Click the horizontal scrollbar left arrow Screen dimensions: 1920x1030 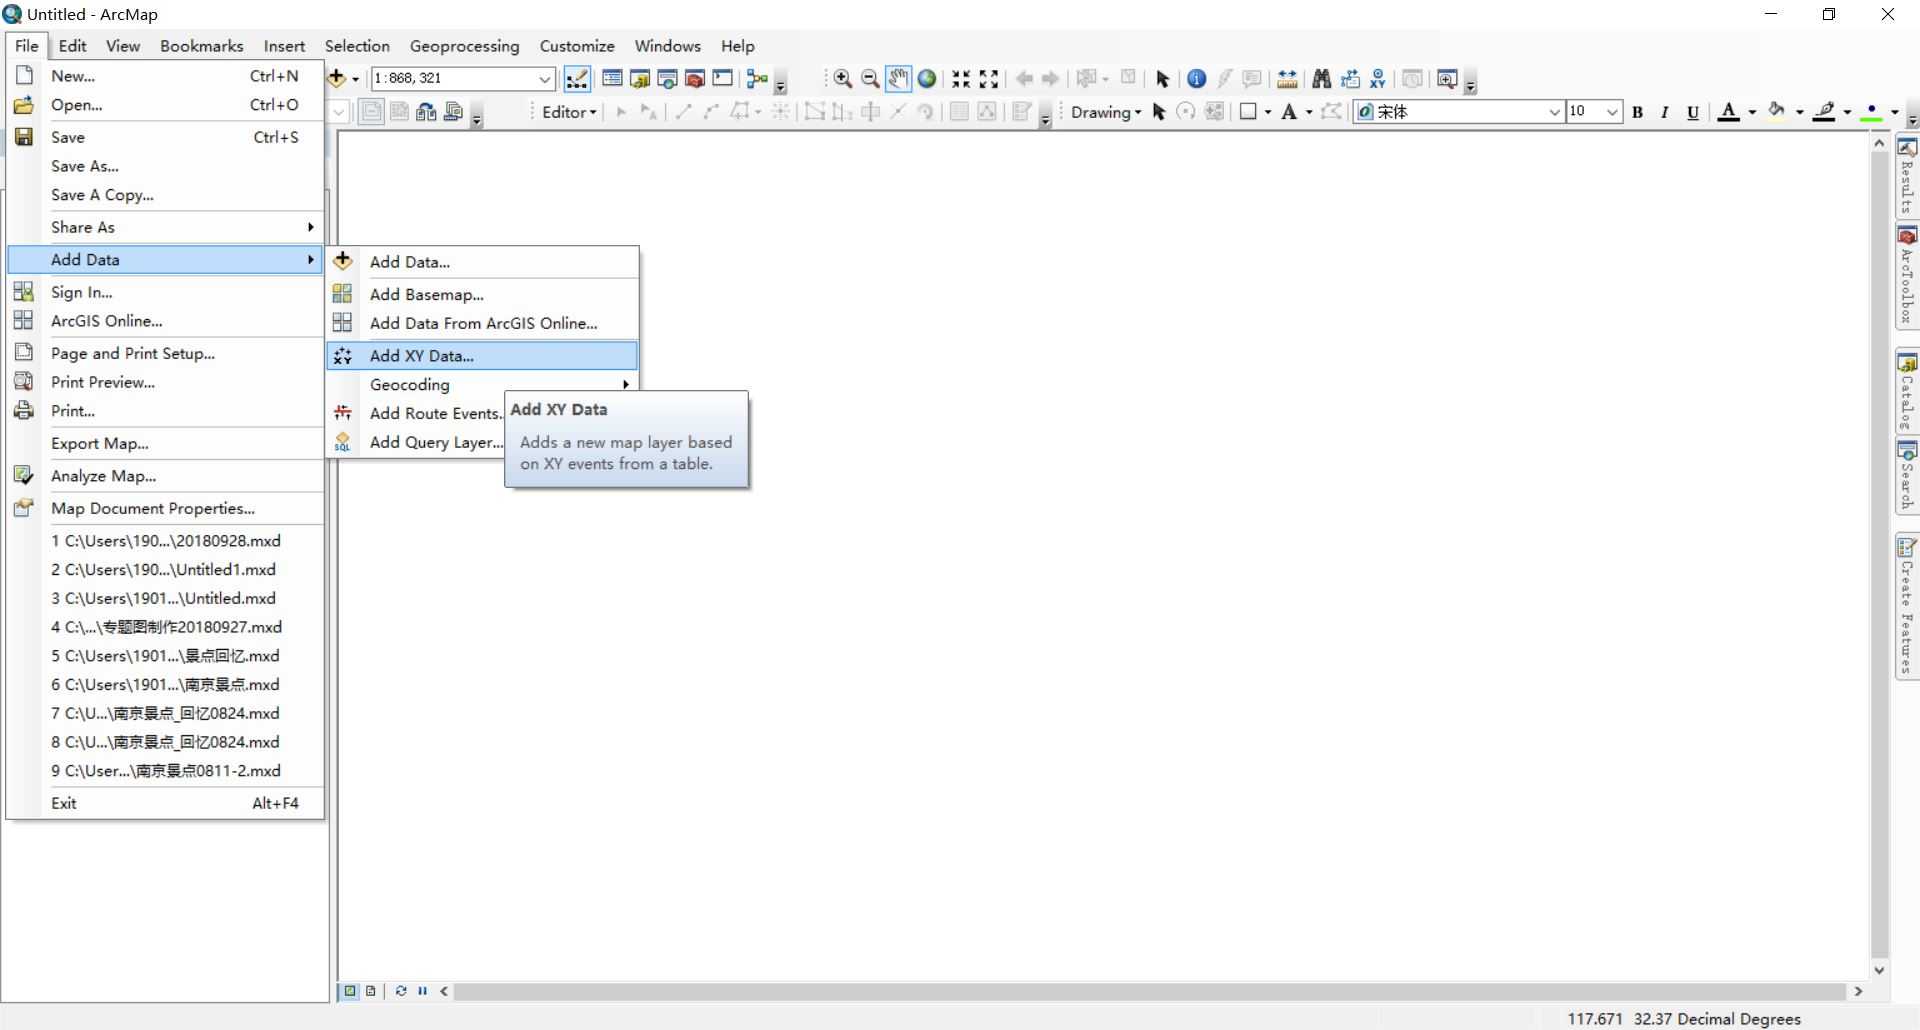tap(444, 991)
